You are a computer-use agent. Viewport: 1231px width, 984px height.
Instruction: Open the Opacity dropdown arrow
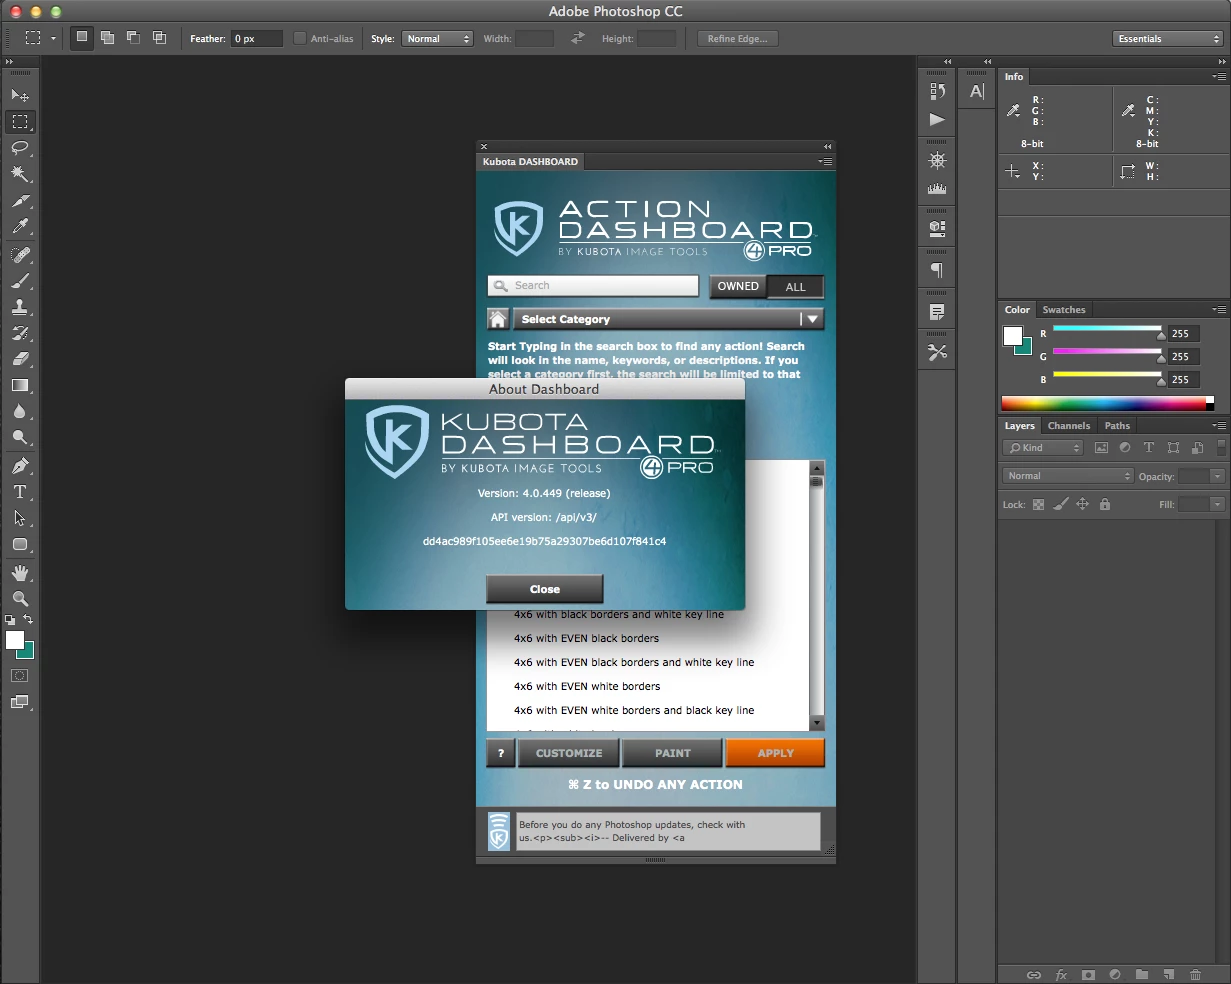pos(1217,476)
